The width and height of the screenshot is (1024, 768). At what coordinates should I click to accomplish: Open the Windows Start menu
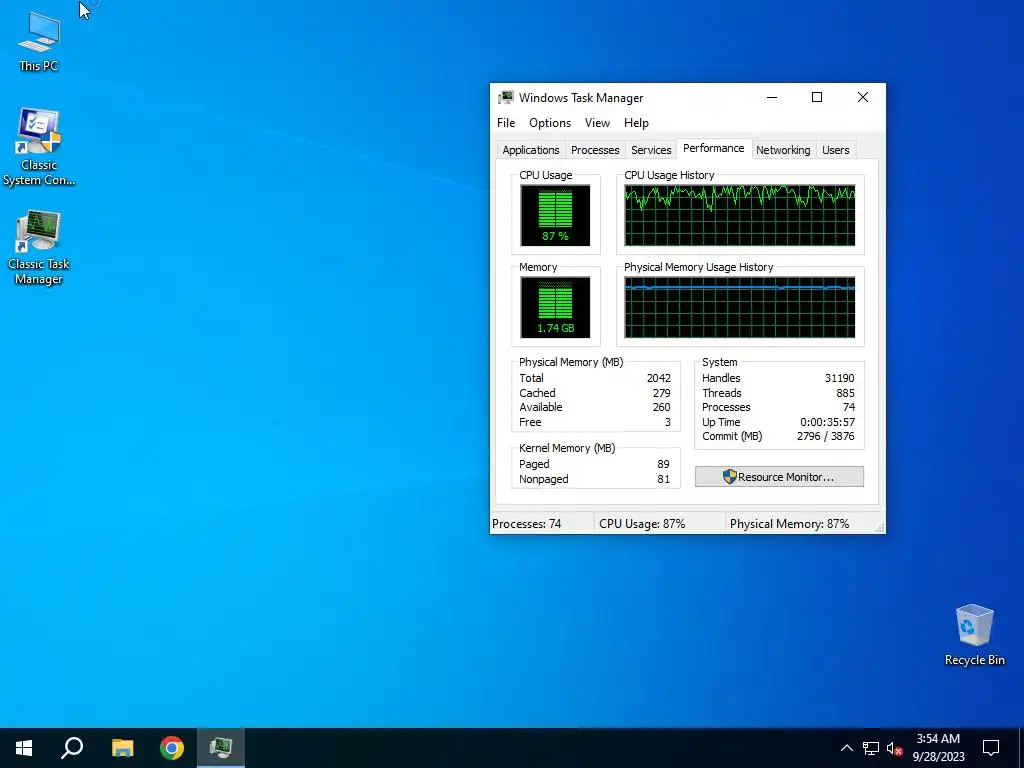click(x=24, y=748)
